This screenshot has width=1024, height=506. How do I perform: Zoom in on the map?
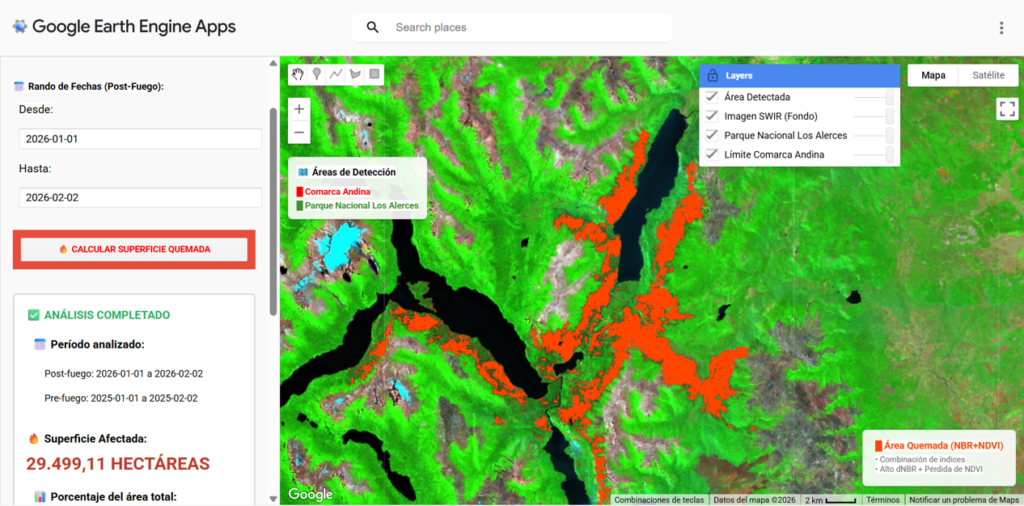(299, 109)
